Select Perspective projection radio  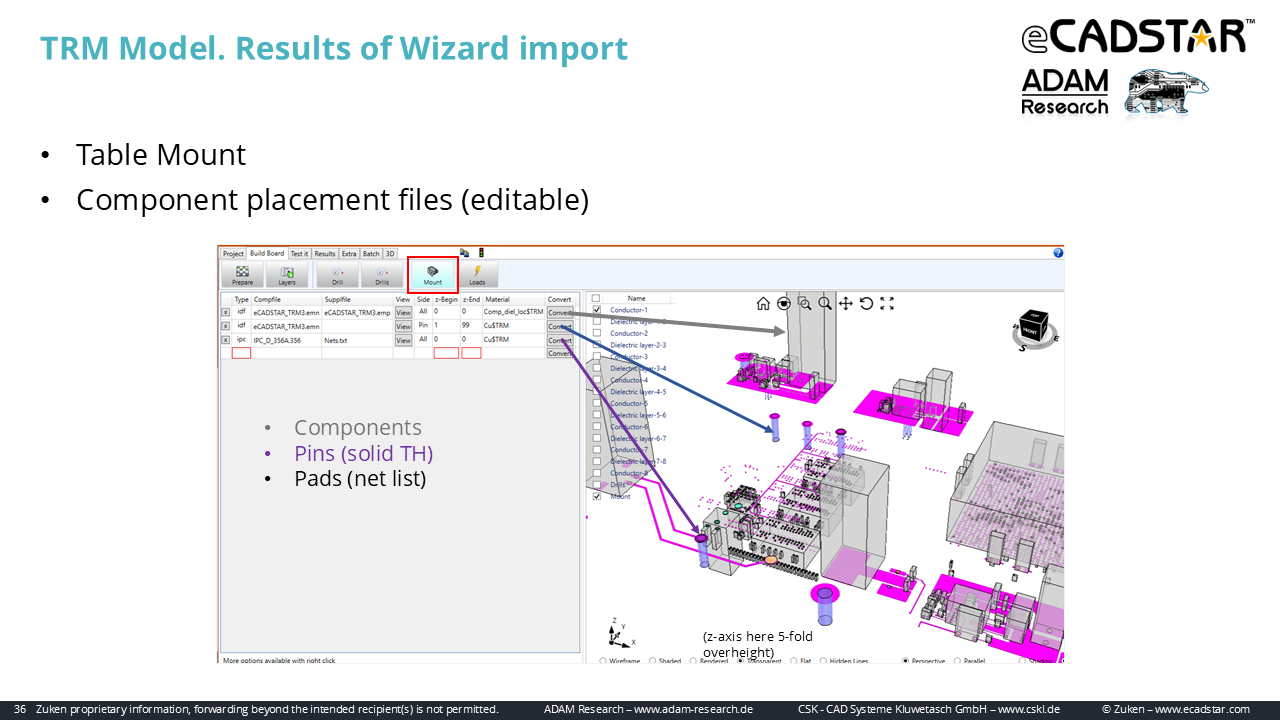tap(906, 661)
